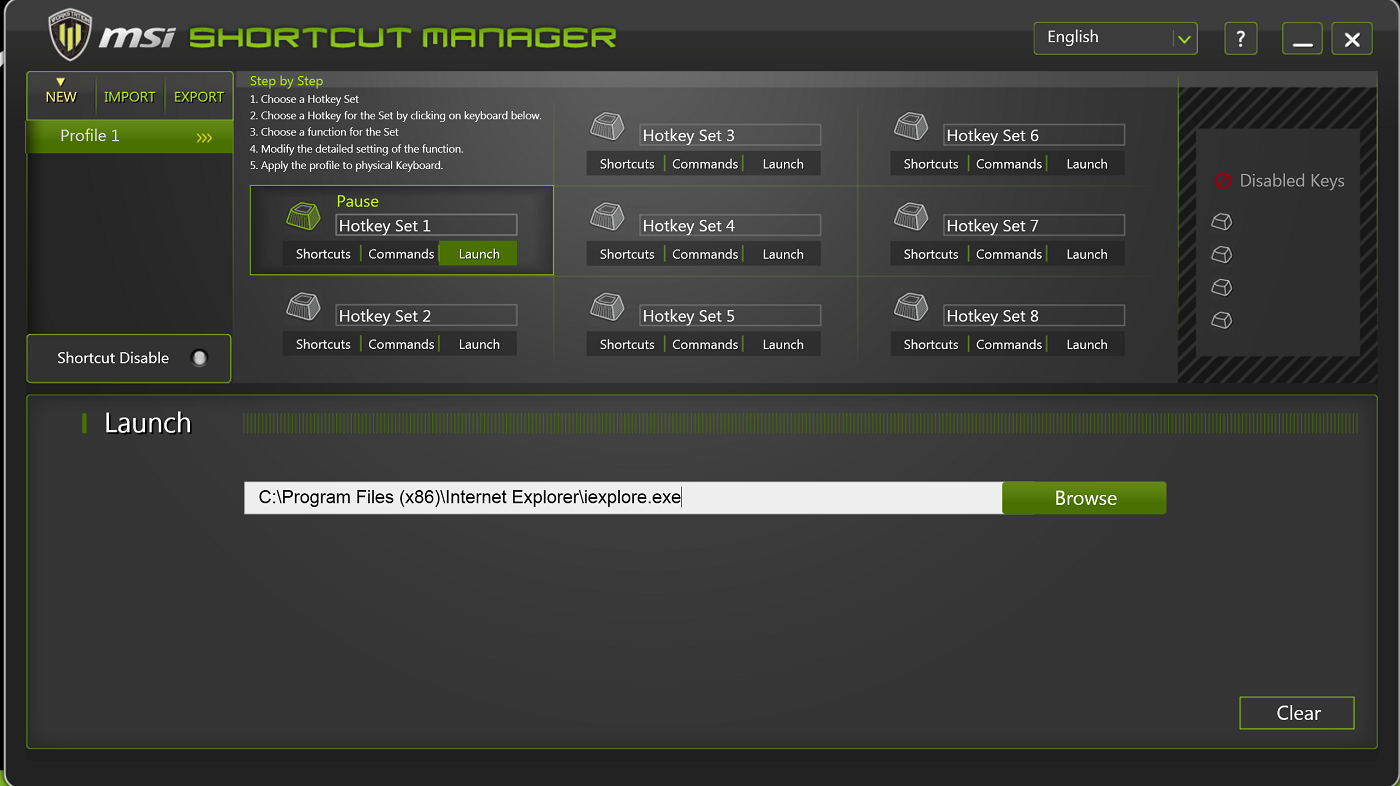Click the Hotkey Set 4 name field

coord(730,225)
